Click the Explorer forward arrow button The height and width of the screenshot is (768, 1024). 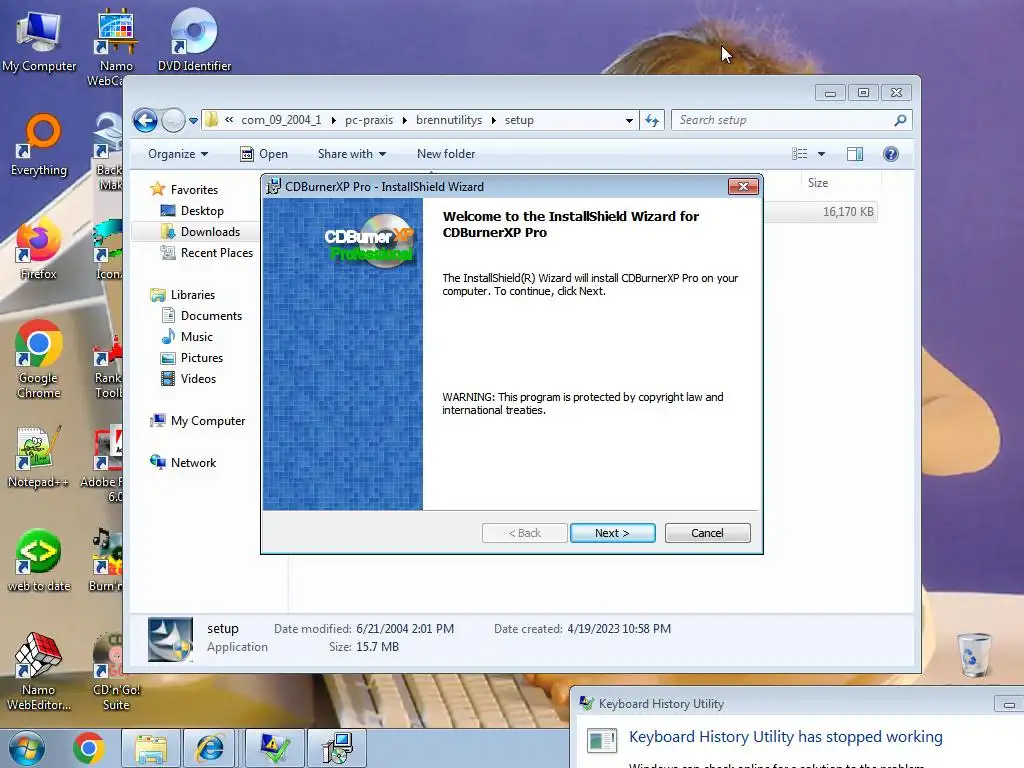click(173, 120)
